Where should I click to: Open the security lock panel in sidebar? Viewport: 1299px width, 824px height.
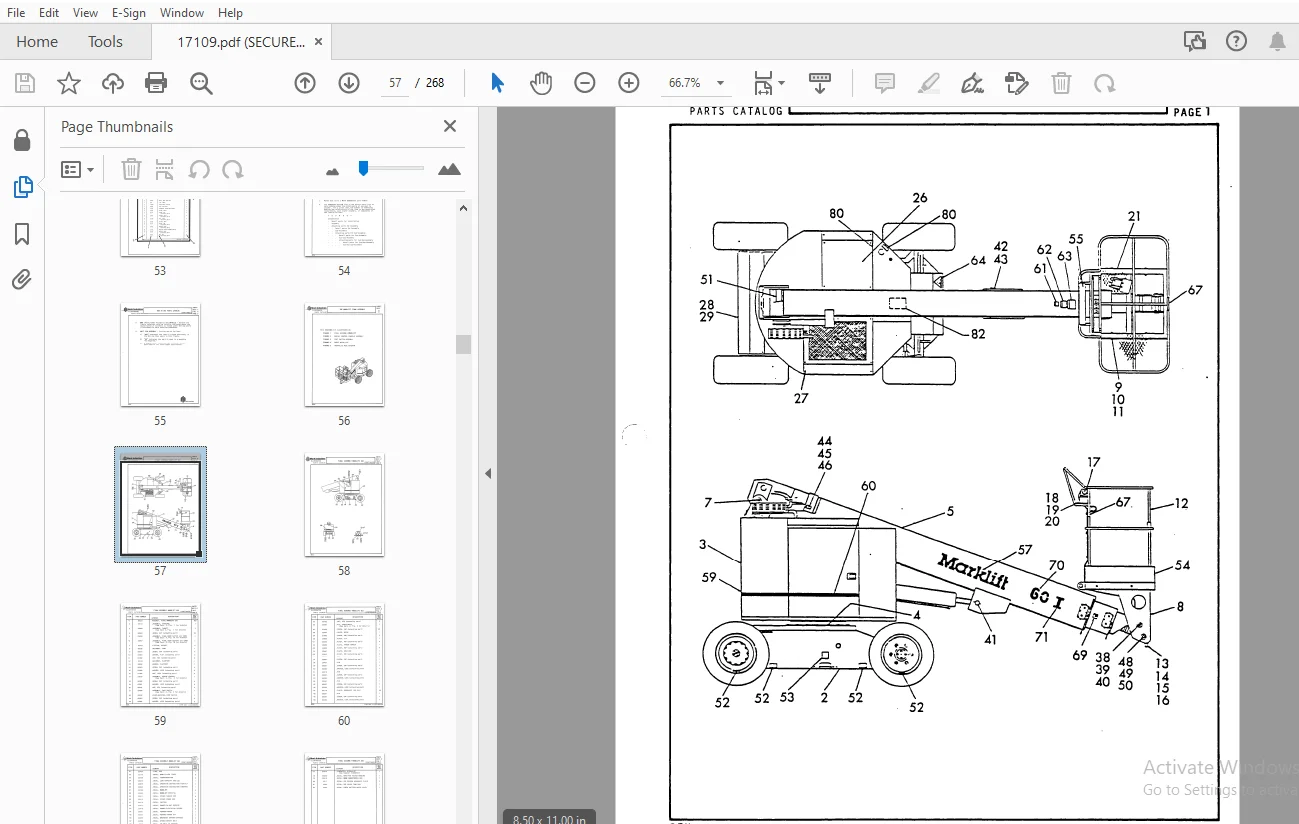pos(22,140)
